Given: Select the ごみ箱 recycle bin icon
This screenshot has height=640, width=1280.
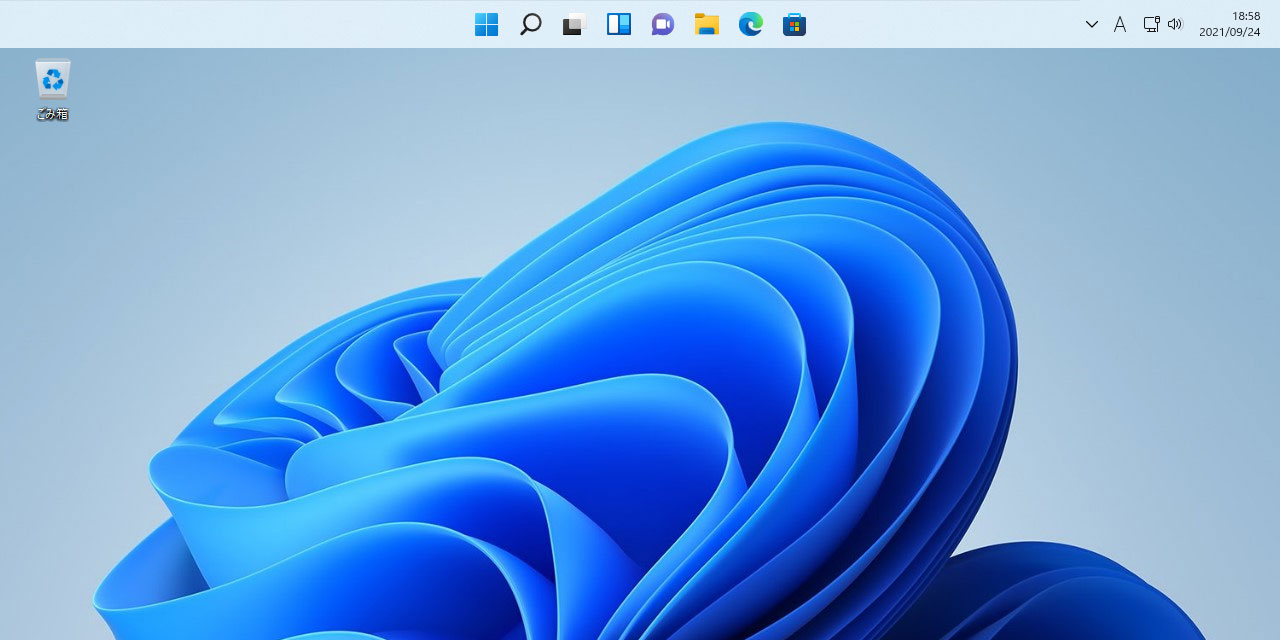Looking at the screenshot, I should pyautogui.click(x=52, y=79).
